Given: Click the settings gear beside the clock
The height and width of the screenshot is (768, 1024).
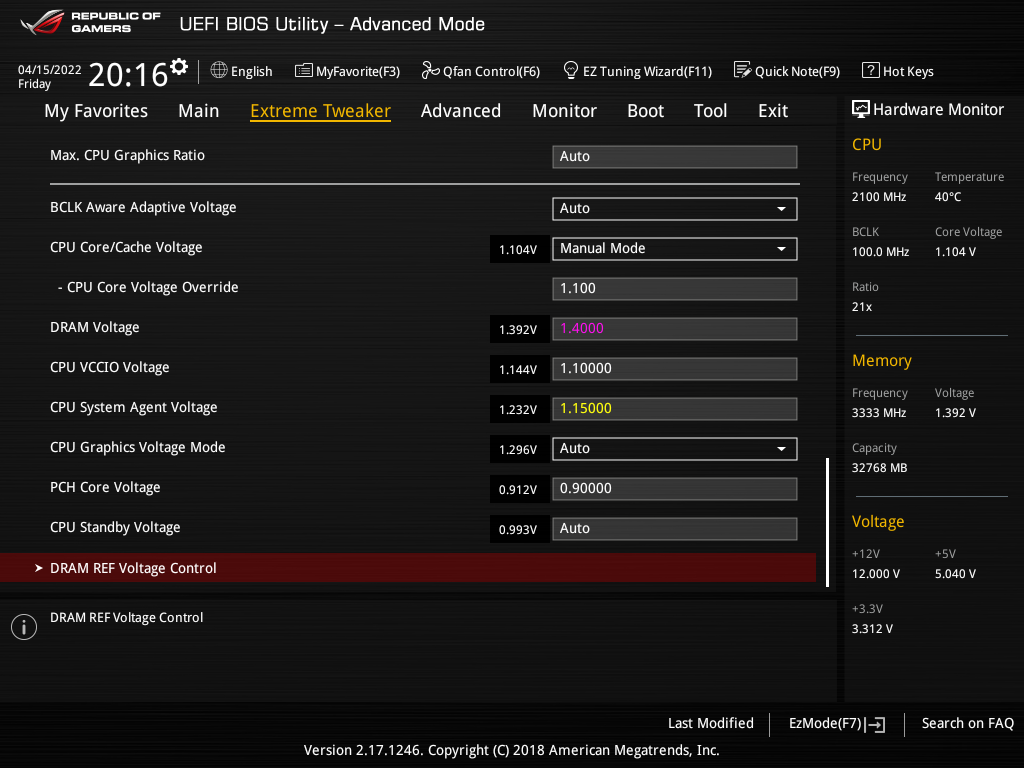Looking at the screenshot, I should pos(178,67).
